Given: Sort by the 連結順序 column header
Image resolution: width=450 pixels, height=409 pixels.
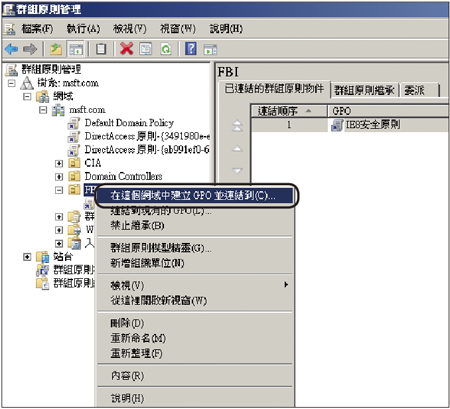Looking at the screenshot, I should coord(289,111).
